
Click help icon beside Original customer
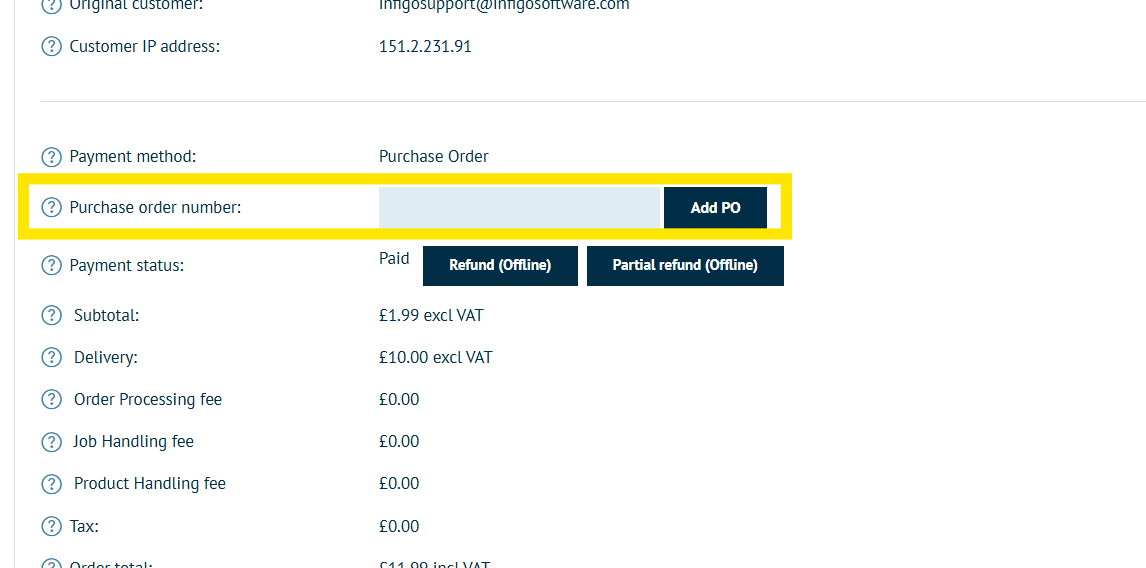click(x=51, y=6)
